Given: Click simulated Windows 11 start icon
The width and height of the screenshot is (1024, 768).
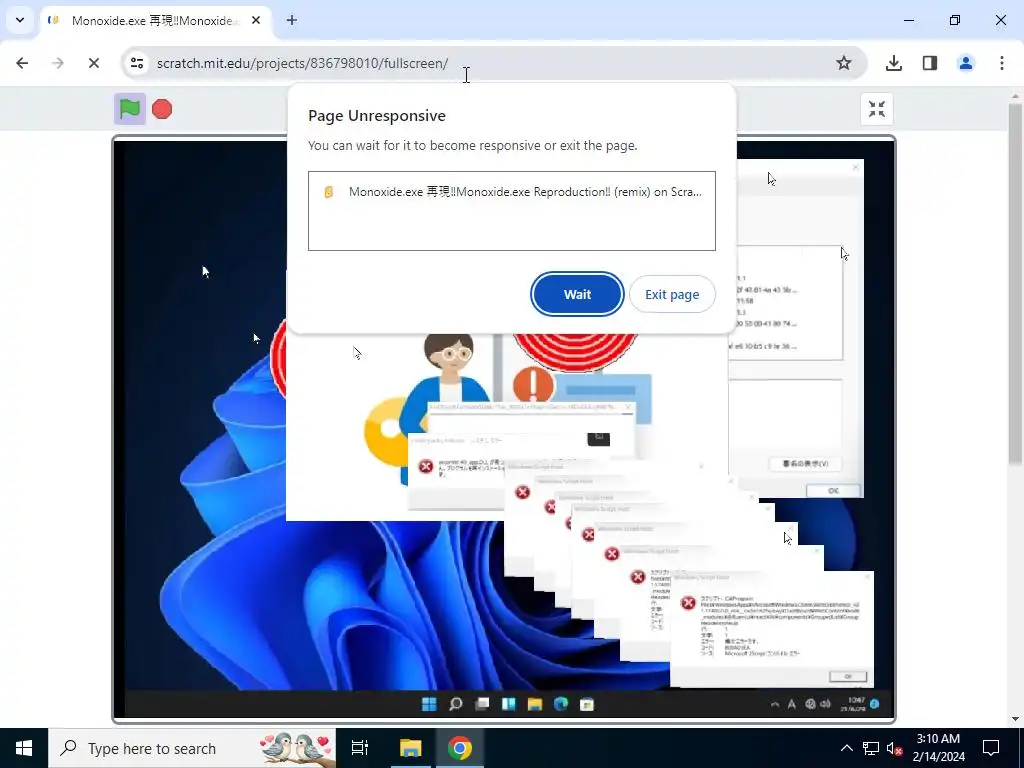Looking at the screenshot, I should click(429, 703).
